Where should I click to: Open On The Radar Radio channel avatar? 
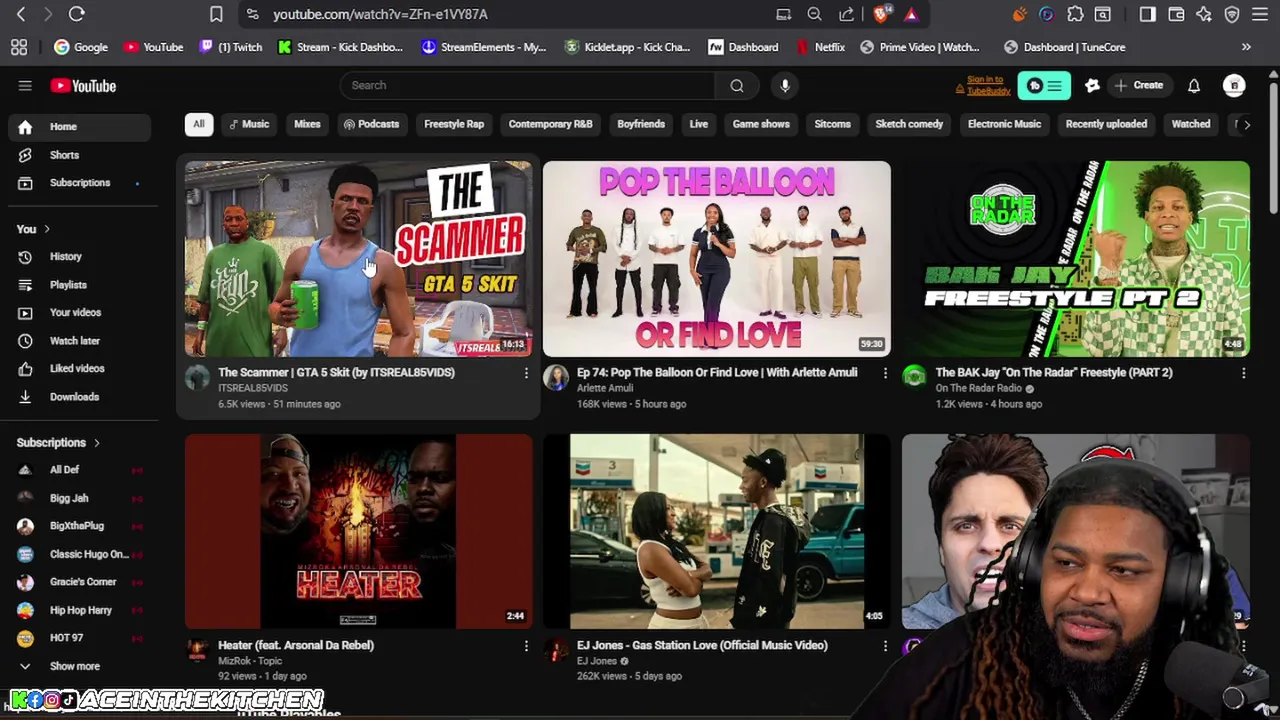coord(914,377)
